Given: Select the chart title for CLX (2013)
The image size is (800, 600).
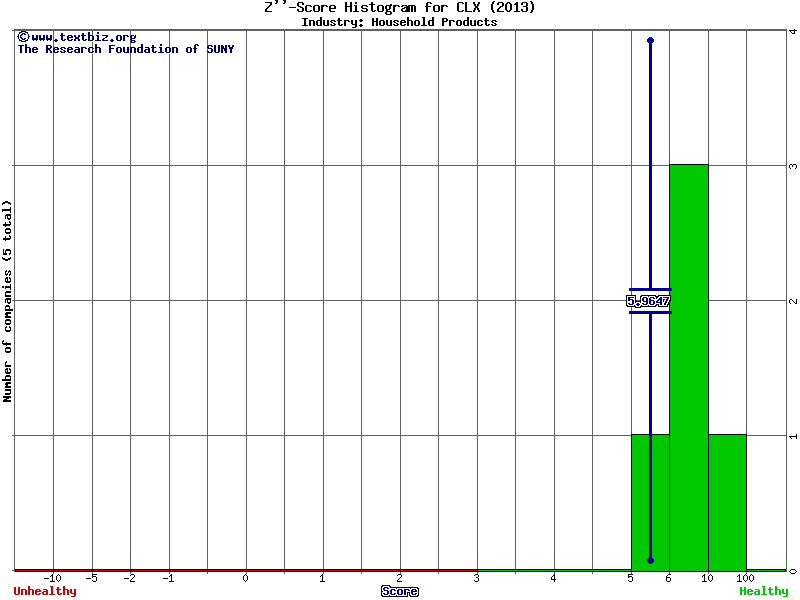Looking at the screenshot, I should [x=399, y=8].
